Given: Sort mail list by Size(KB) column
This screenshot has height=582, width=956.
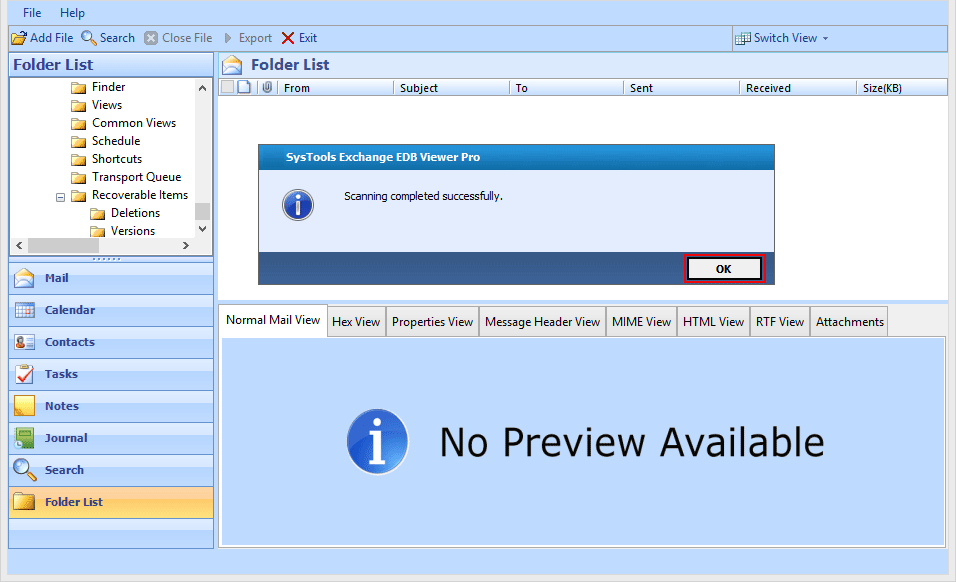Looking at the screenshot, I should tap(902, 88).
